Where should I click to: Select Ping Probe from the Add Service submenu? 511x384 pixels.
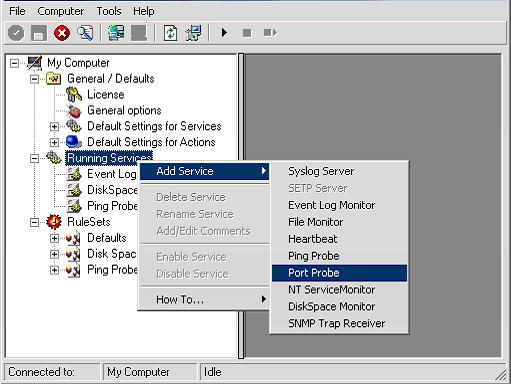(x=339, y=256)
